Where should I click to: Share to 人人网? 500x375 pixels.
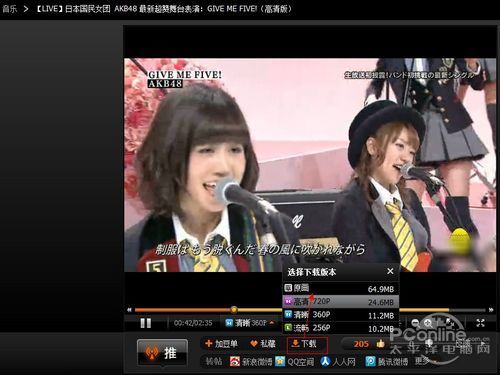coord(338,361)
